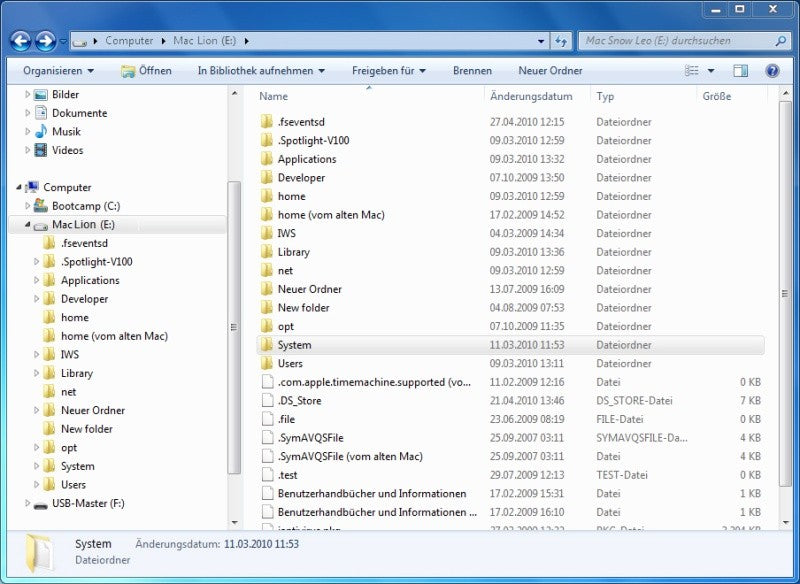Click the Bilder library icon
This screenshot has height=584, width=800.
pyautogui.click(x=40, y=95)
